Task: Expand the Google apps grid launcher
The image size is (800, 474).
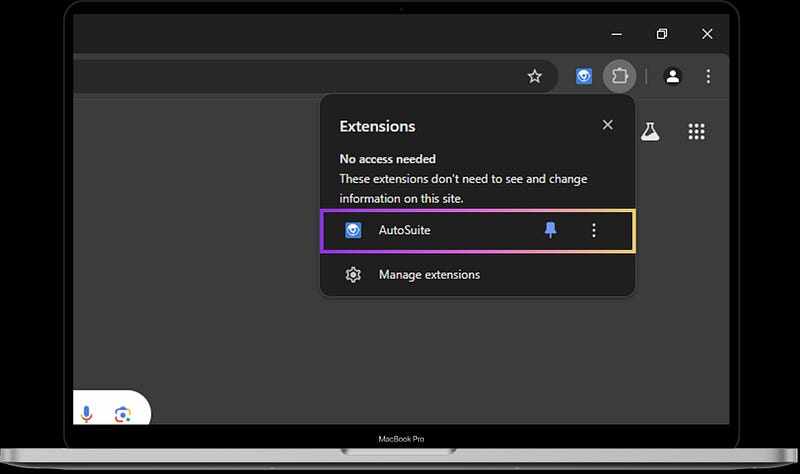Action: tap(697, 131)
